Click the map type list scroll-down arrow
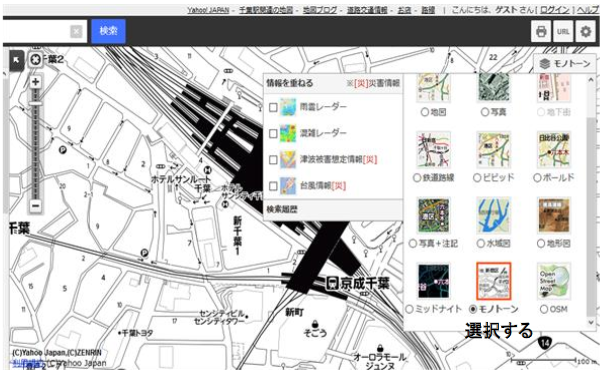The image size is (604, 377). [x=591, y=323]
